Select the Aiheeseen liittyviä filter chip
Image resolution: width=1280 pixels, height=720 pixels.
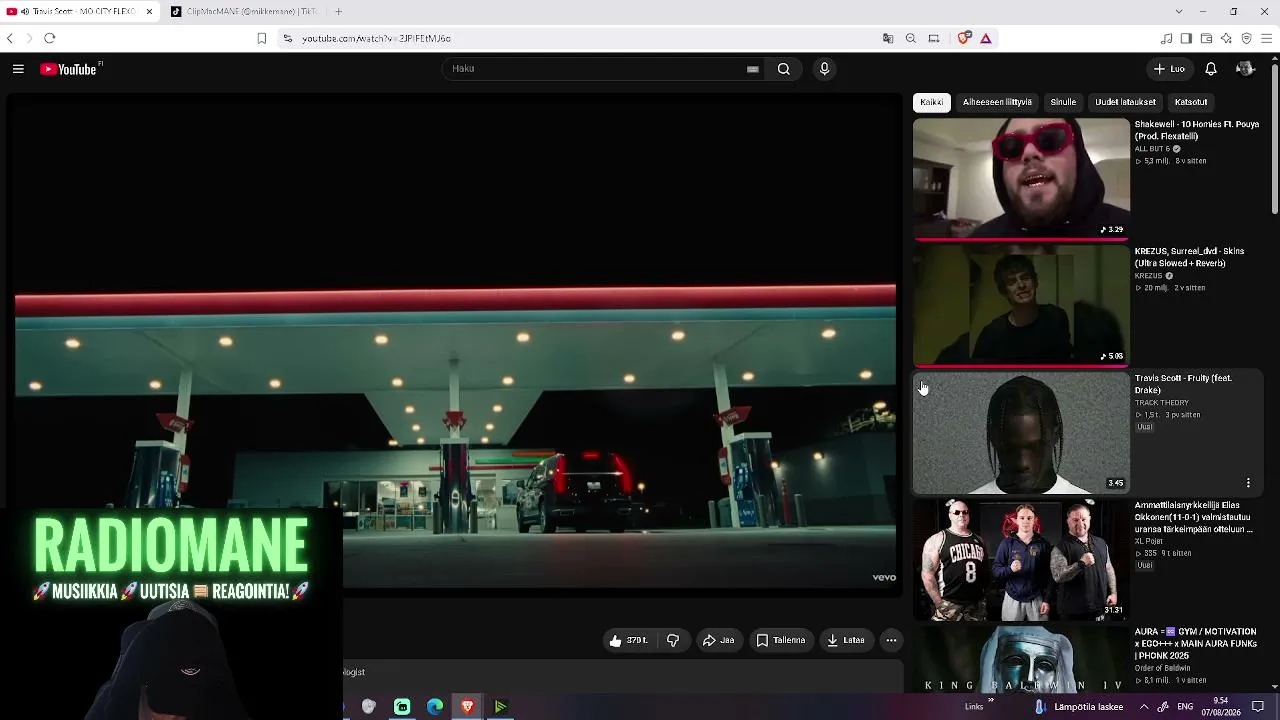(x=997, y=102)
